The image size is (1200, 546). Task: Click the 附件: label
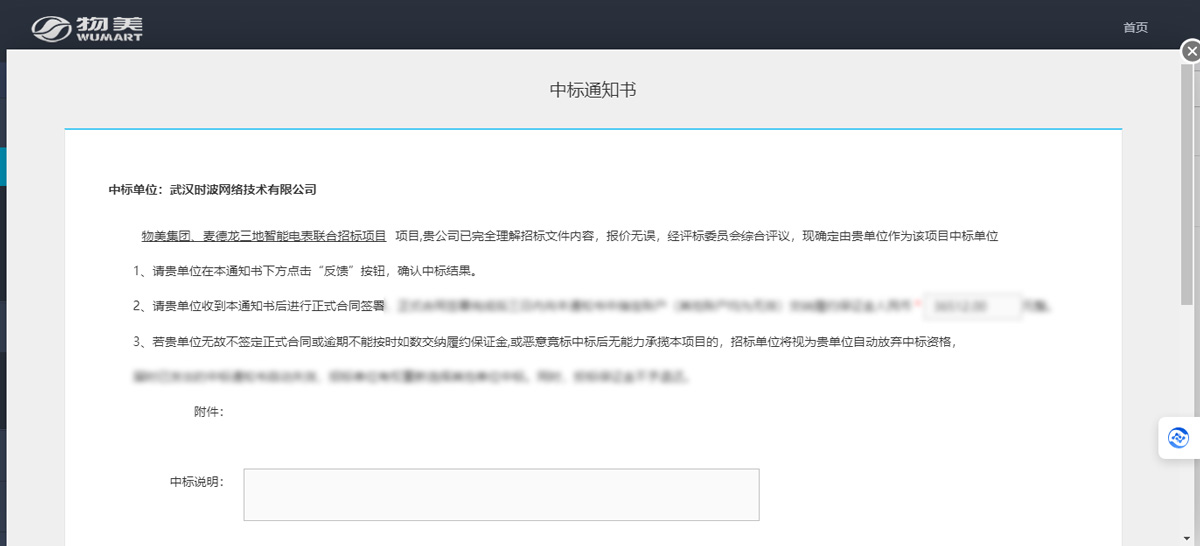(209, 411)
